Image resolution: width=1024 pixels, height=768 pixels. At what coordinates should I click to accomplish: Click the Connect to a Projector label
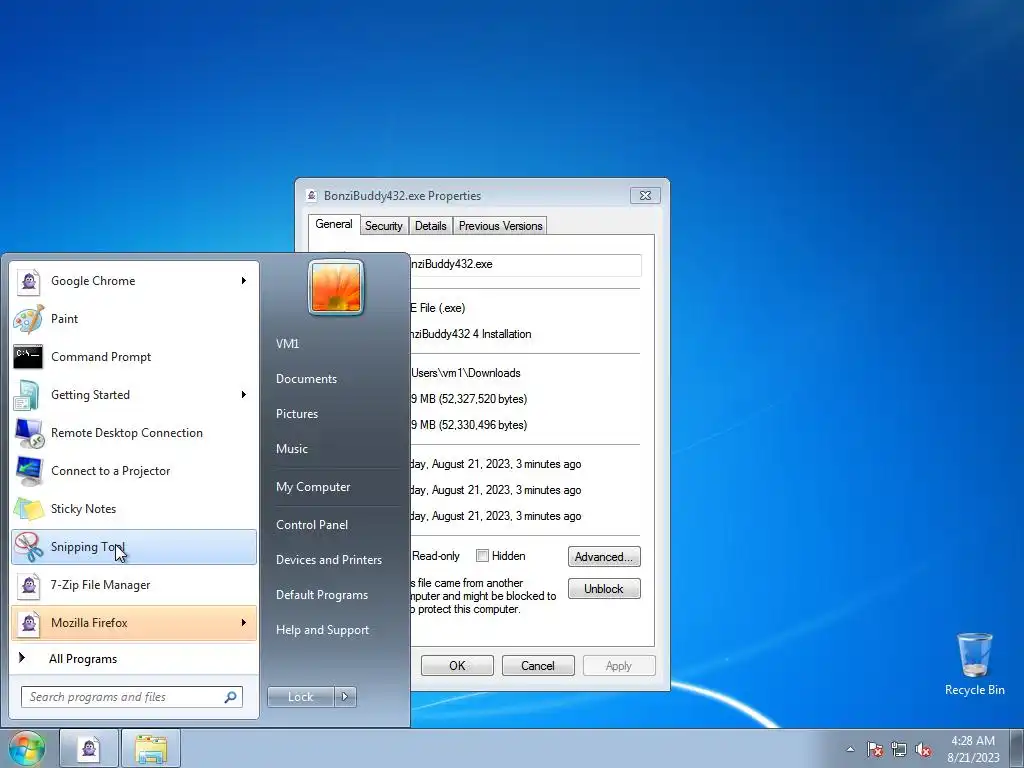pyautogui.click(x=110, y=470)
